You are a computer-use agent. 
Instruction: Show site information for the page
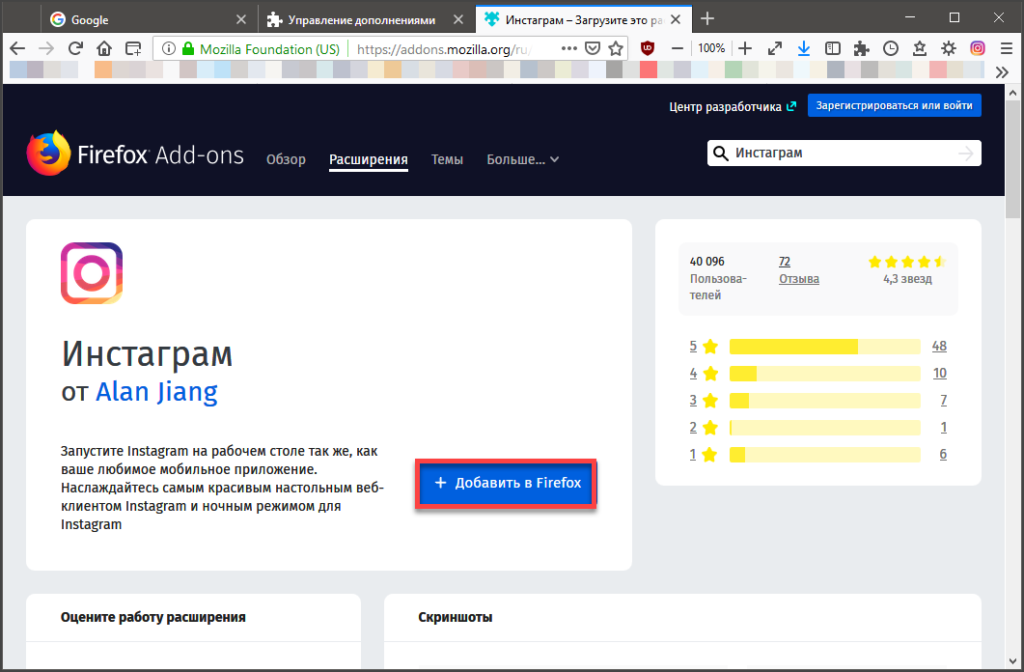click(168, 48)
